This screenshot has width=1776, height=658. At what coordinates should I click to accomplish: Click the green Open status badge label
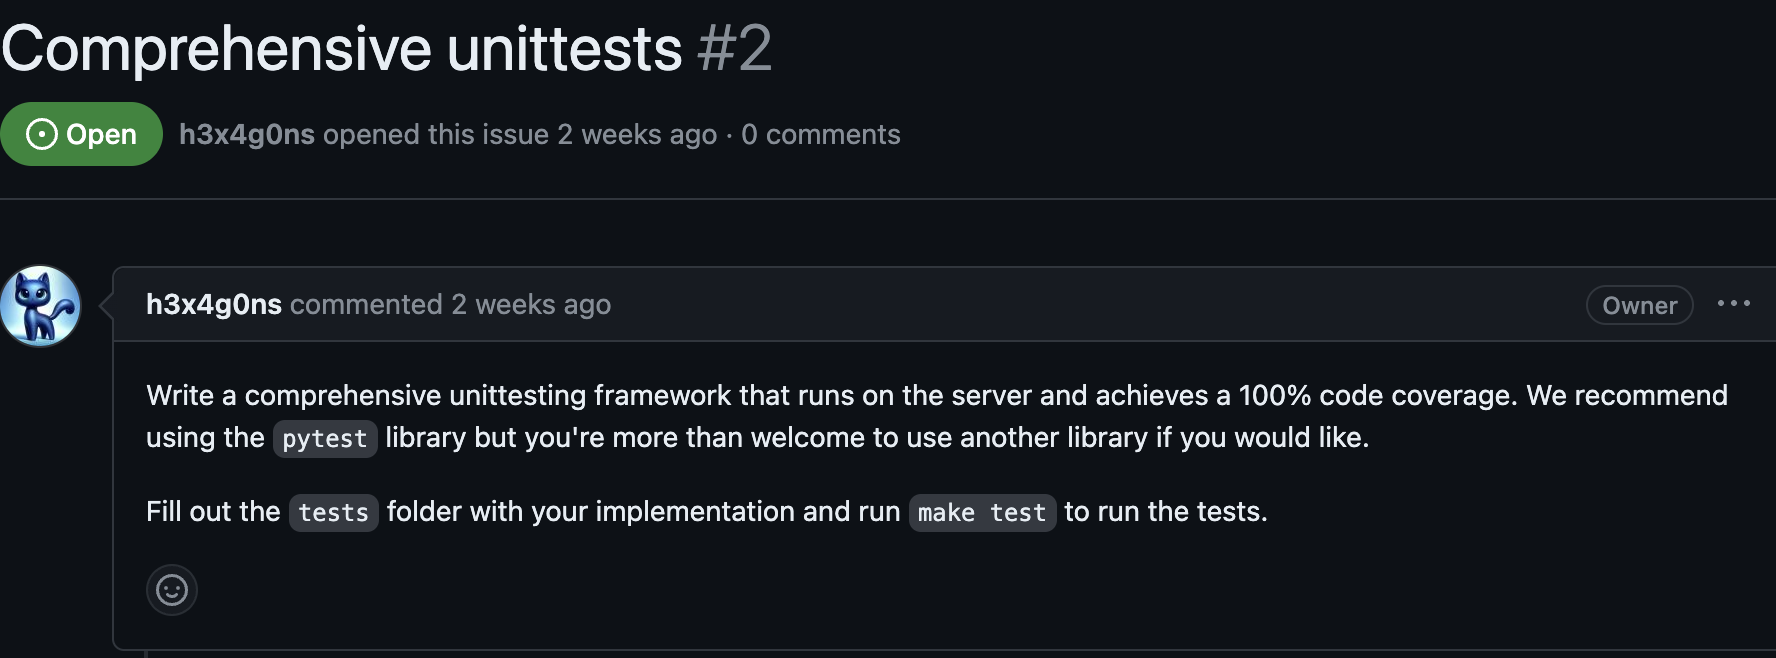point(101,134)
